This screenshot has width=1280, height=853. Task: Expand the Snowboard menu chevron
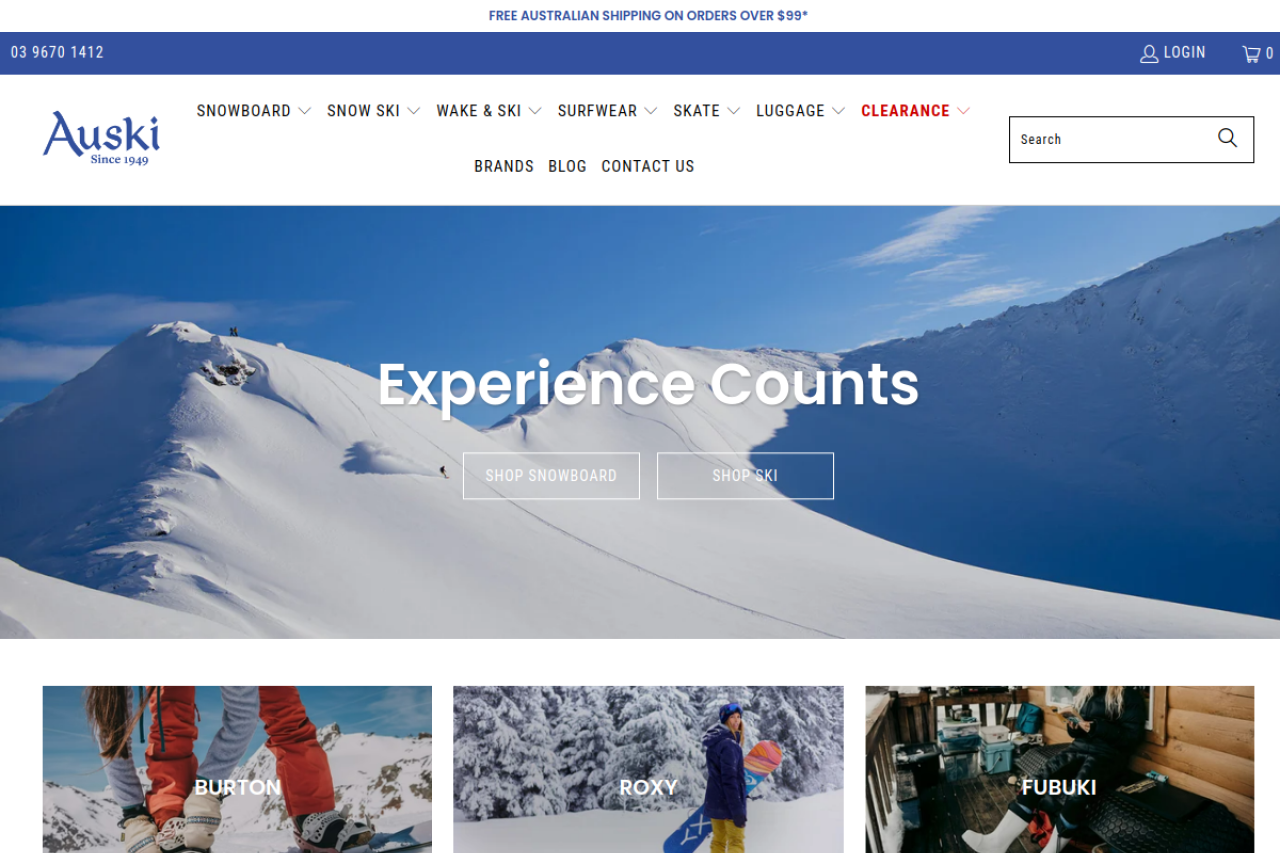tap(304, 111)
